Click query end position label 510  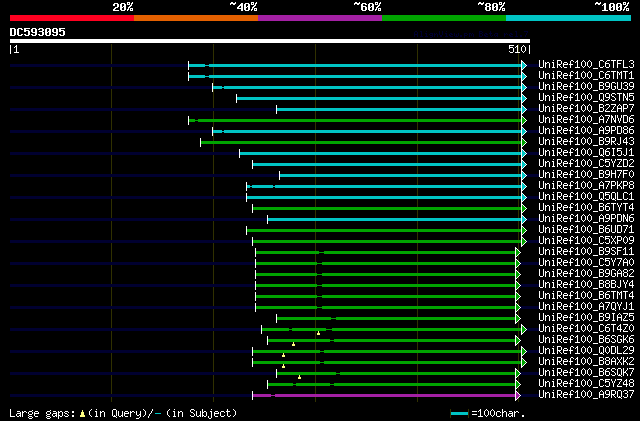pyautogui.click(x=519, y=49)
